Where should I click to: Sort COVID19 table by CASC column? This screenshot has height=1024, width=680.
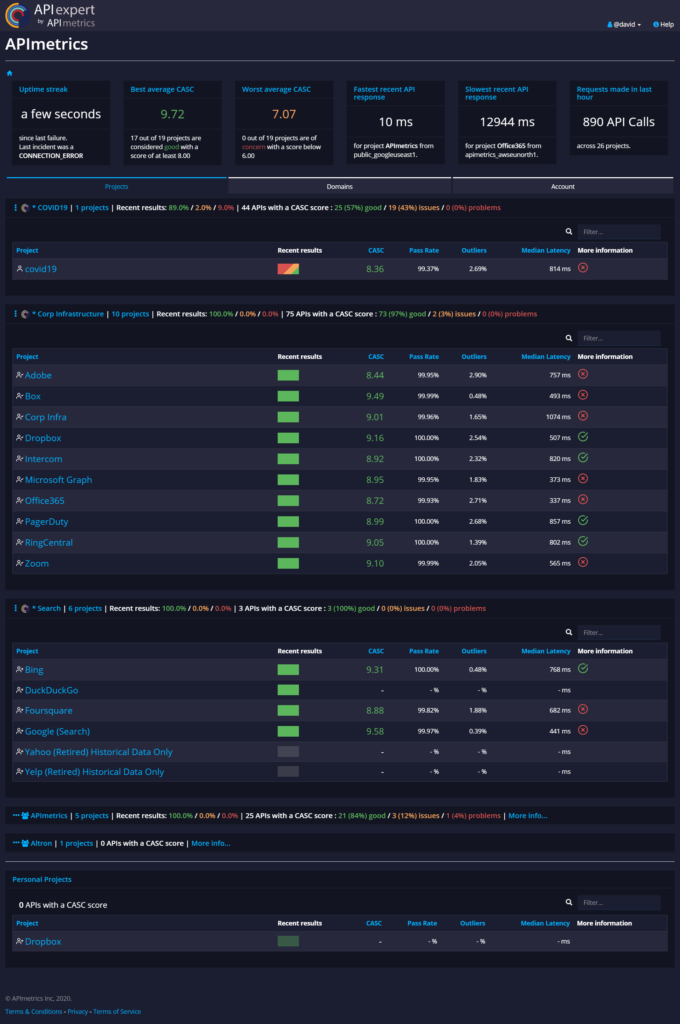tap(376, 250)
